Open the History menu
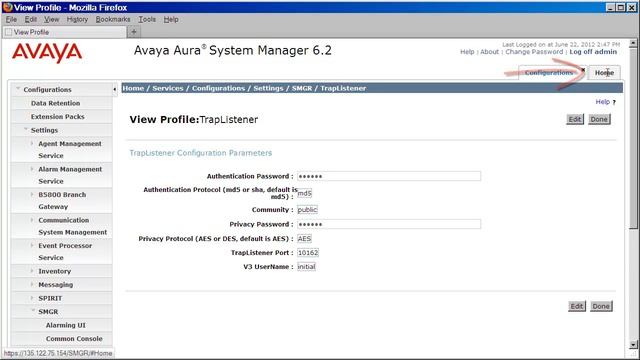640x360 pixels. pyautogui.click(x=77, y=19)
